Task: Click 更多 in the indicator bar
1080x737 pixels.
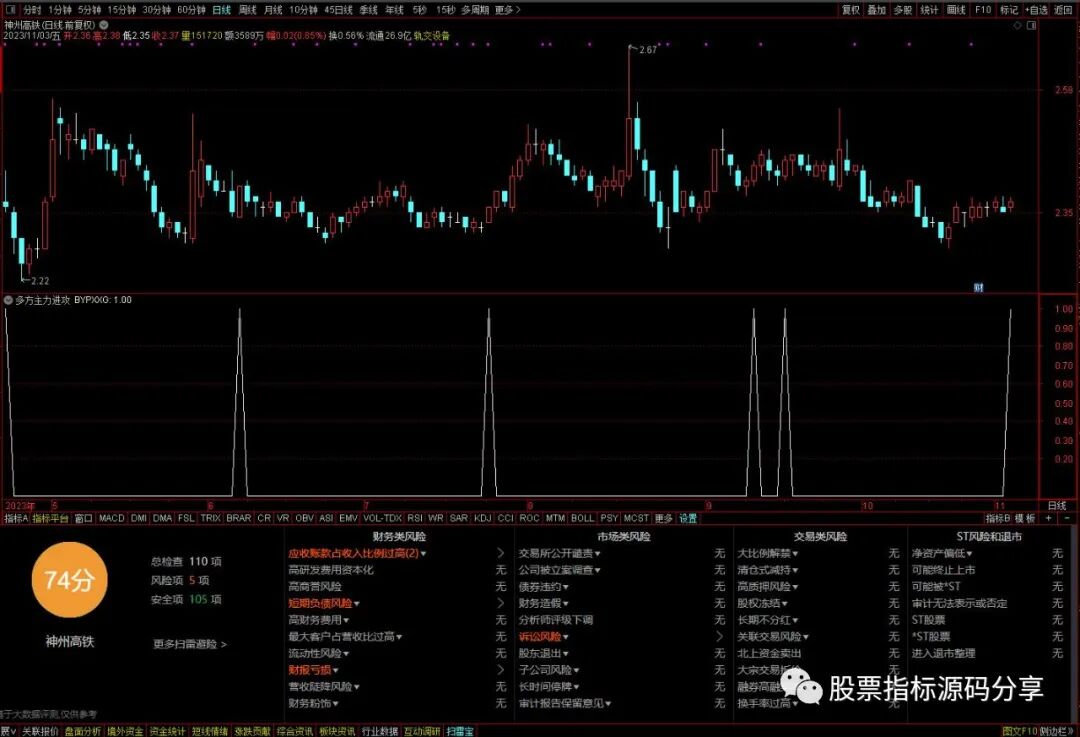Action: [663, 518]
